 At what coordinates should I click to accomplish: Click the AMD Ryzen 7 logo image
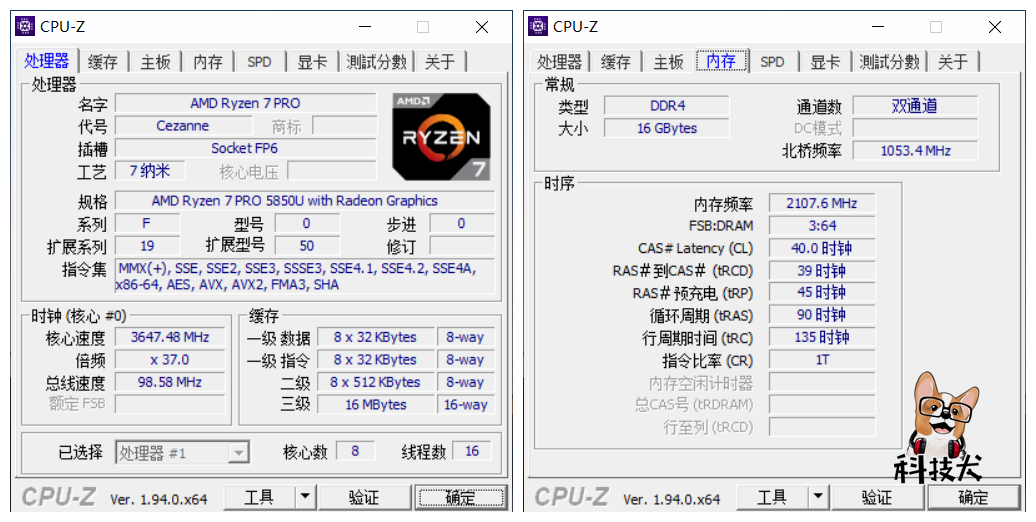point(441,137)
